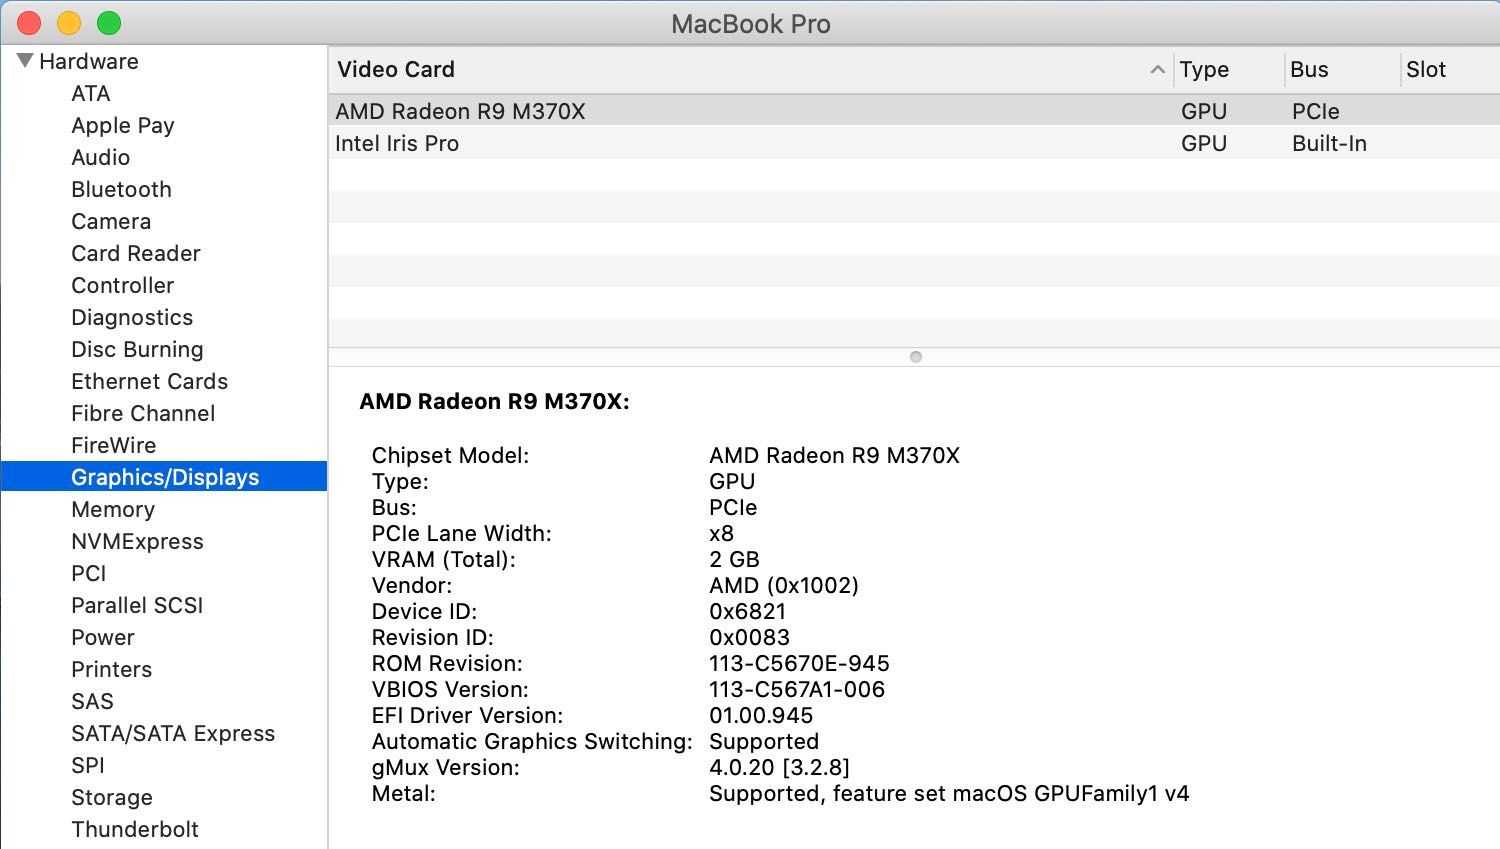Click the gMux Version value 4.0.20 [3.2.8]
1500x849 pixels.
[x=779, y=767]
